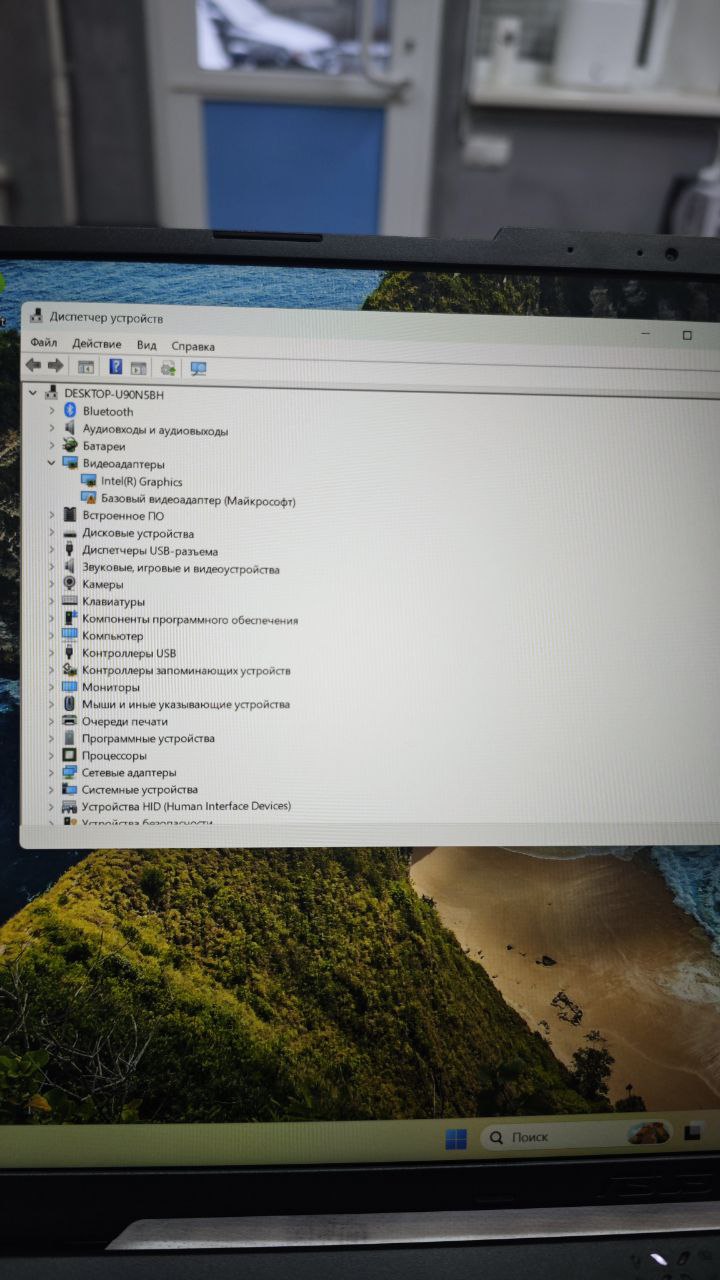Select the Intel(R) Graphics device
This screenshot has height=1280, width=720.
(141, 482)
